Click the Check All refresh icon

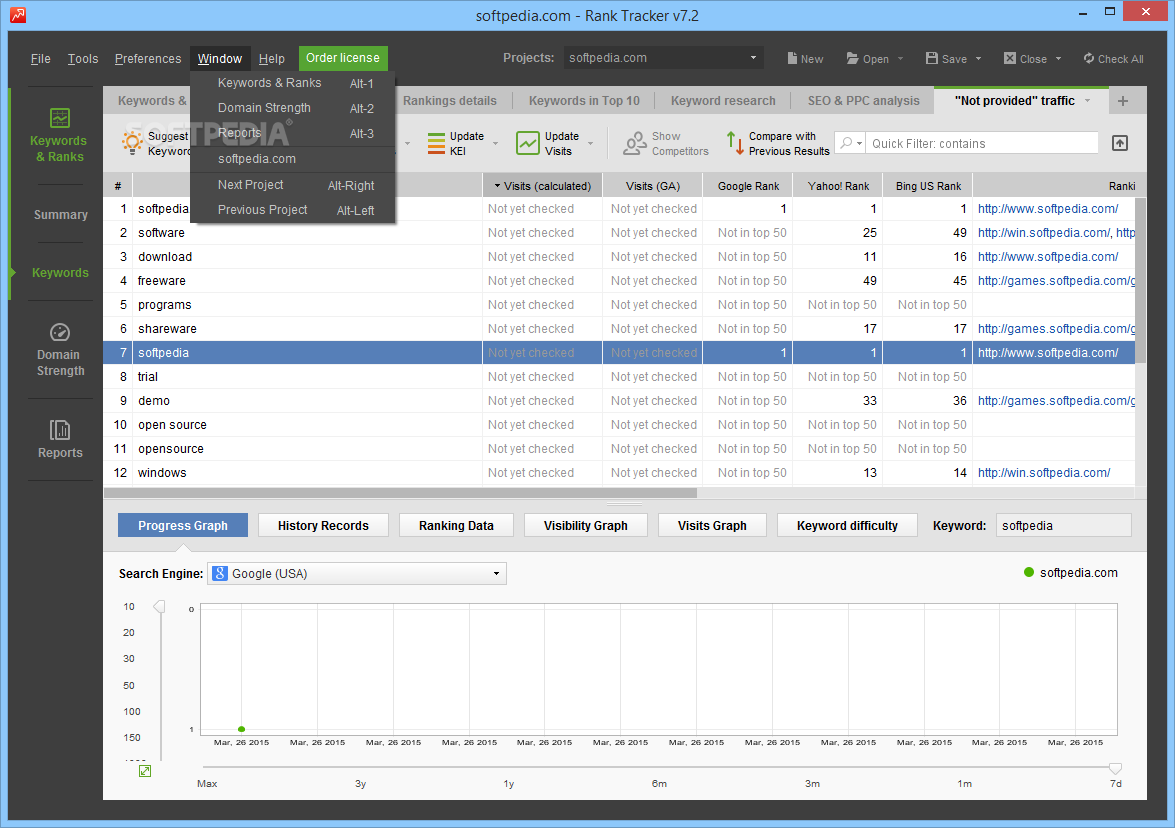tap(1088, 58)
